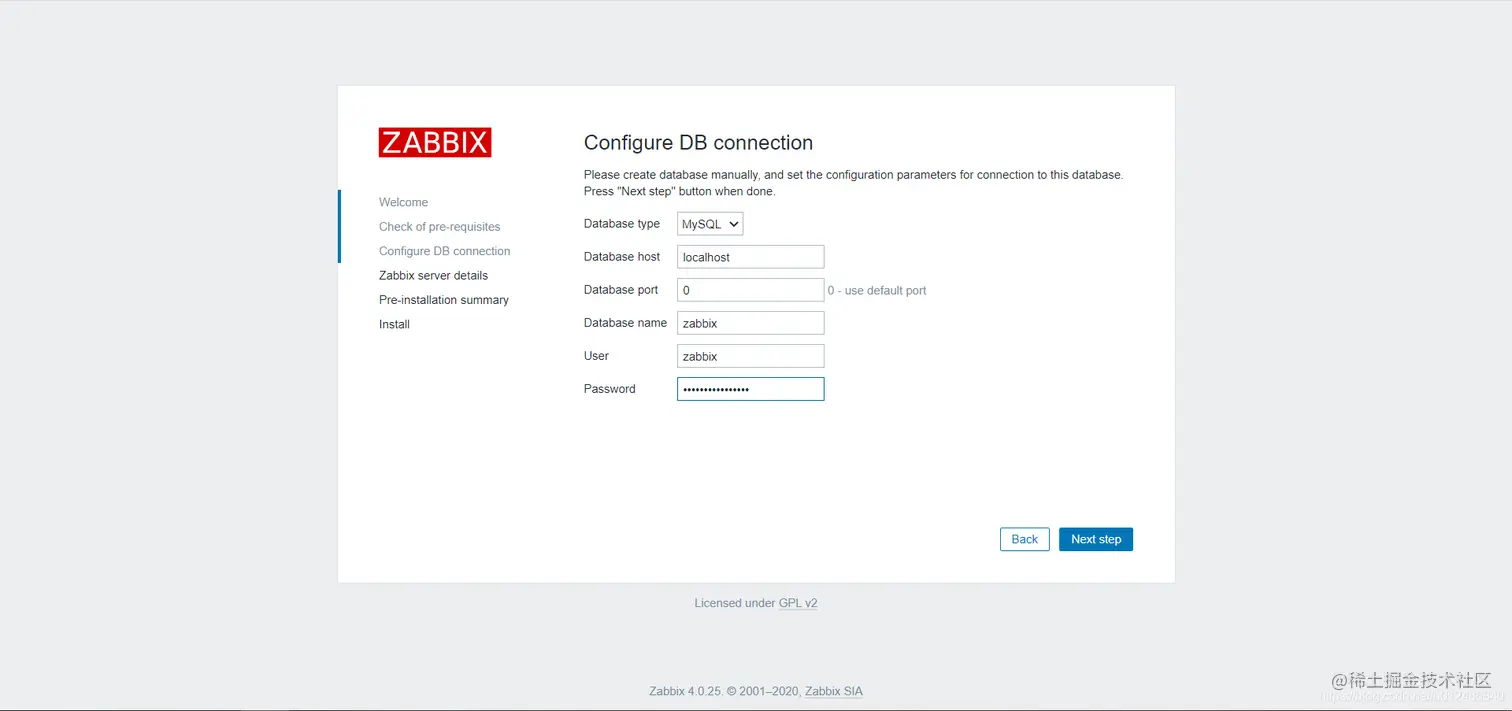Click the Database port input field
The height and width of the screenshot is (711, 1512).
[x=750, y=290]
